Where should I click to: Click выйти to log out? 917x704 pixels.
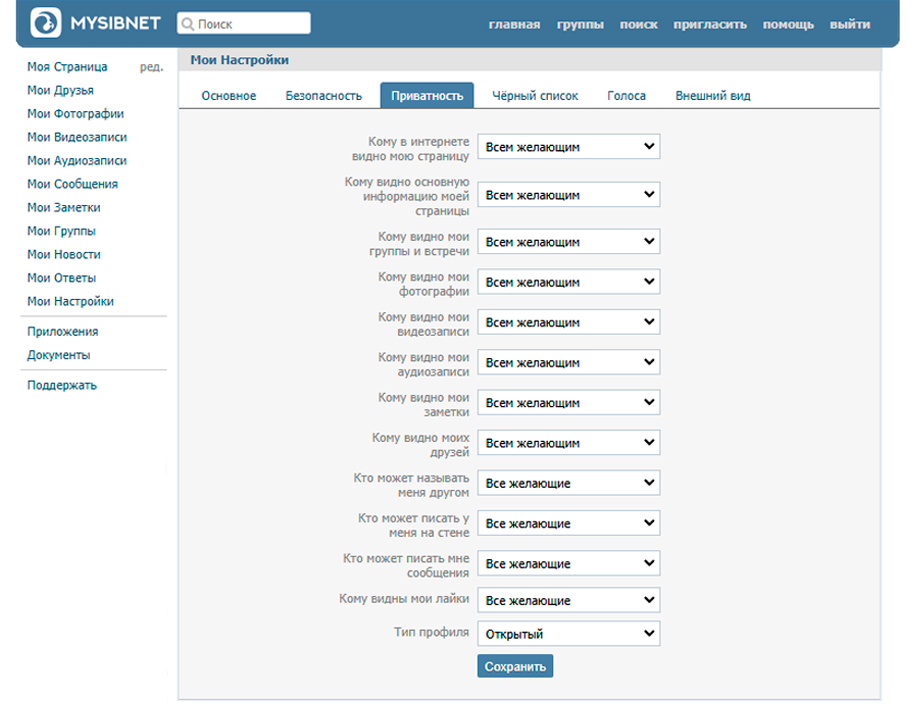[849, 24]
